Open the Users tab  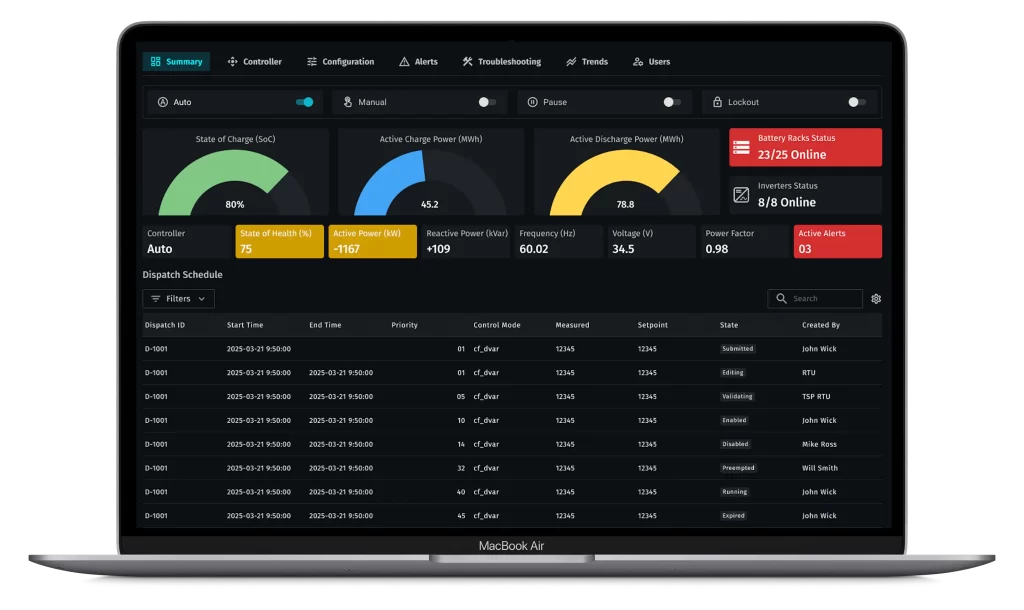click(x=651, y=61)
